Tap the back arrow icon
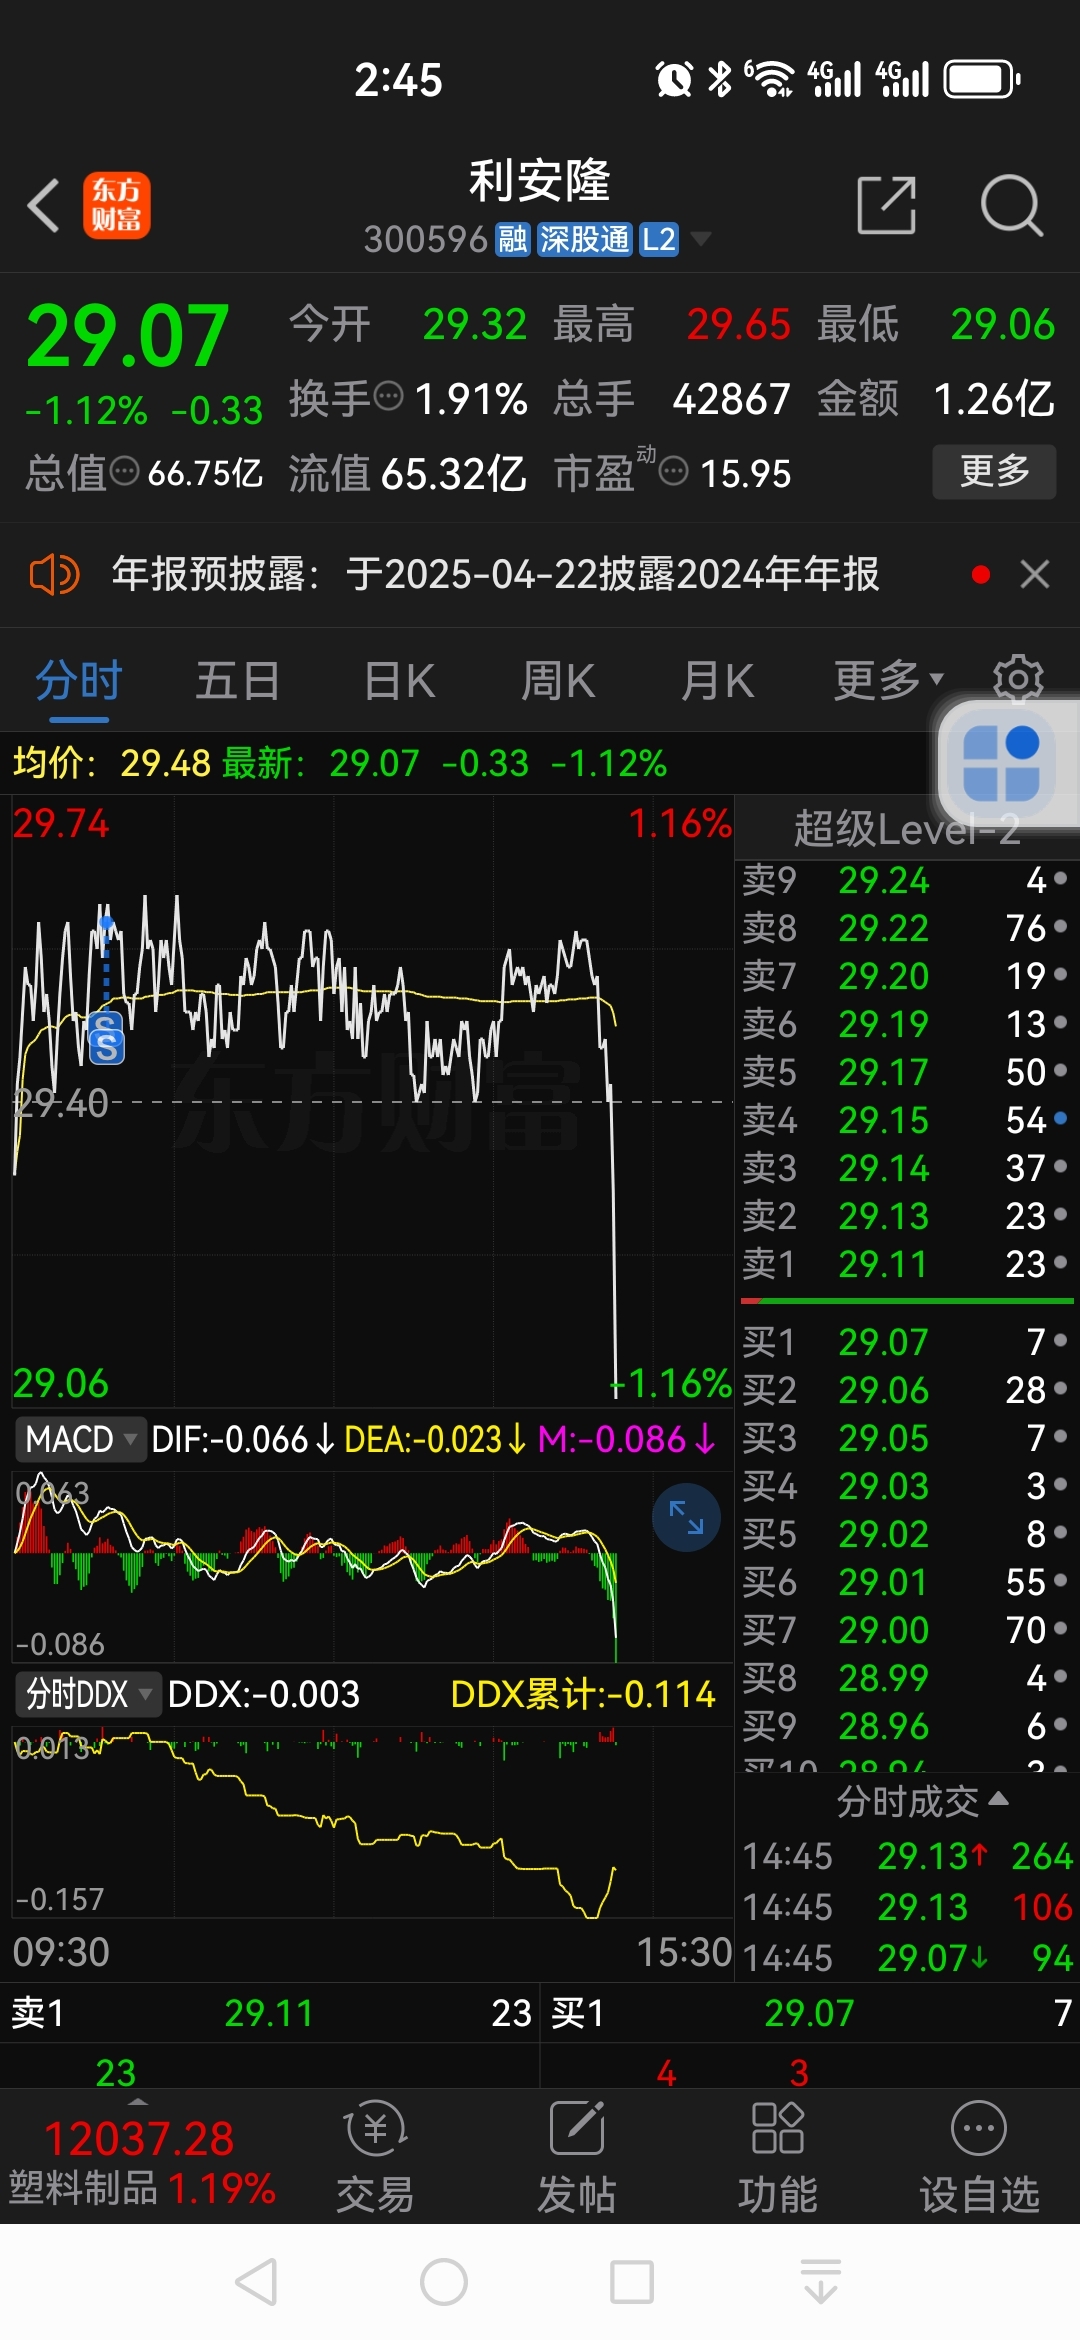This screenshot has width=1080, height=2340. [x=44, y=206]
